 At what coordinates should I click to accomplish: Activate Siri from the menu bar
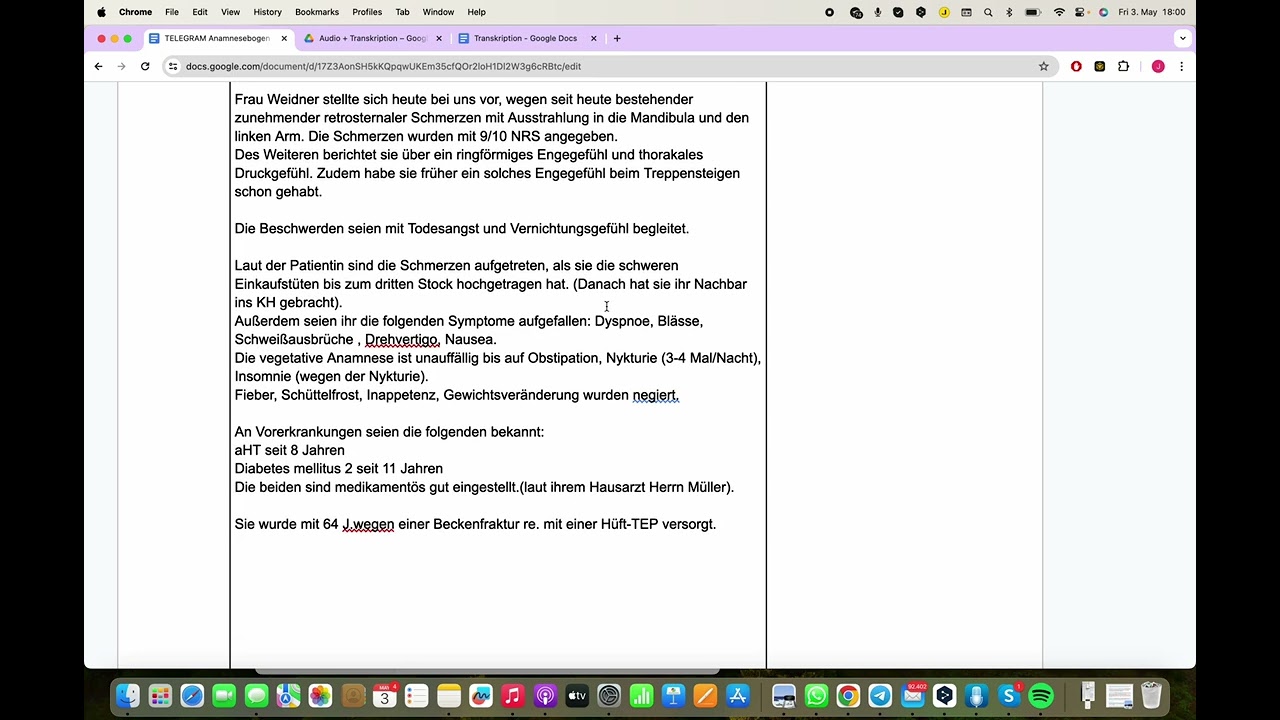[1104, 12]
